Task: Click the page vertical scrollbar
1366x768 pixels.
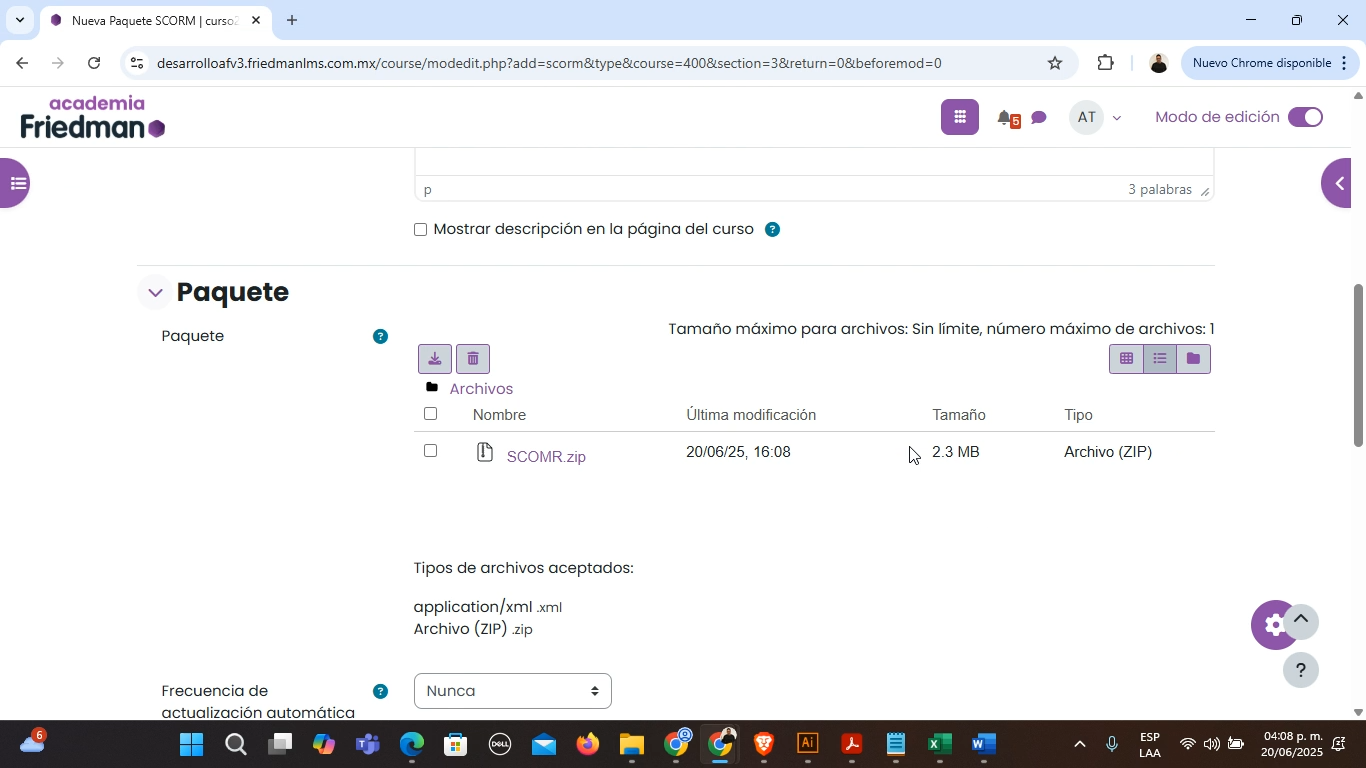Action: 1358,365
